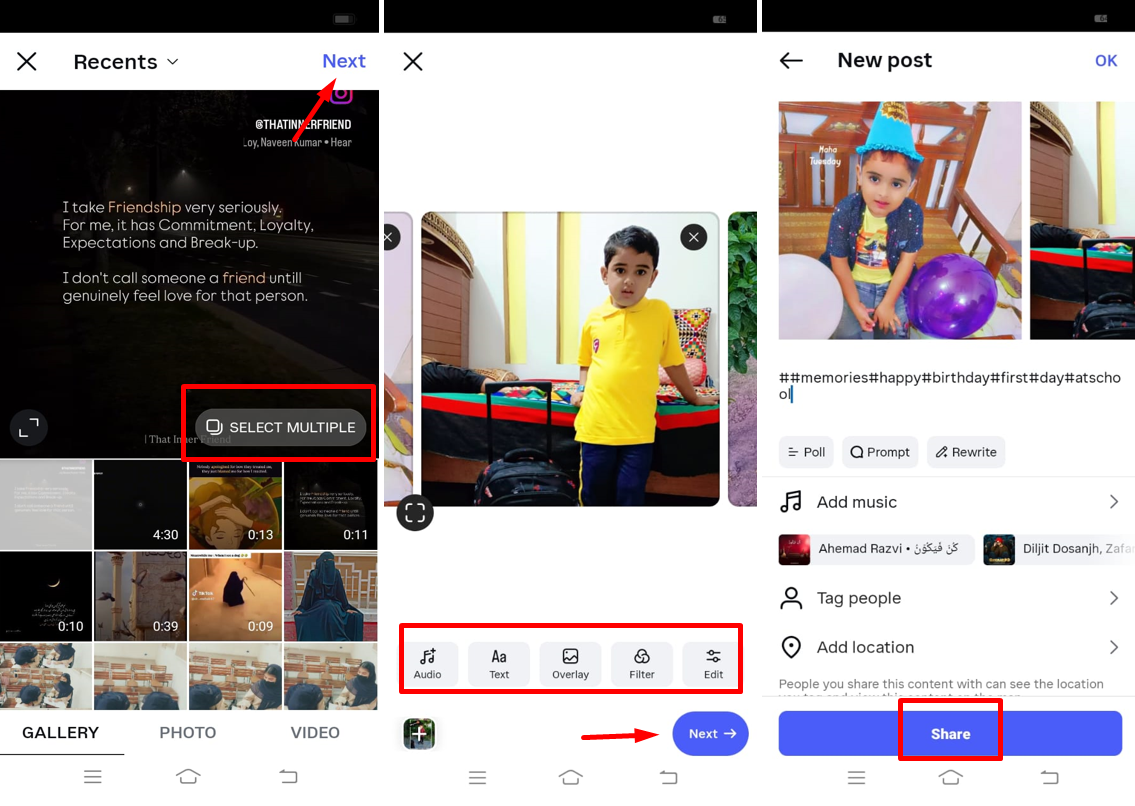Open the Text tool
Image resolution: width=1135 pixels, height=806 pixels.
(x=499, y=662)
